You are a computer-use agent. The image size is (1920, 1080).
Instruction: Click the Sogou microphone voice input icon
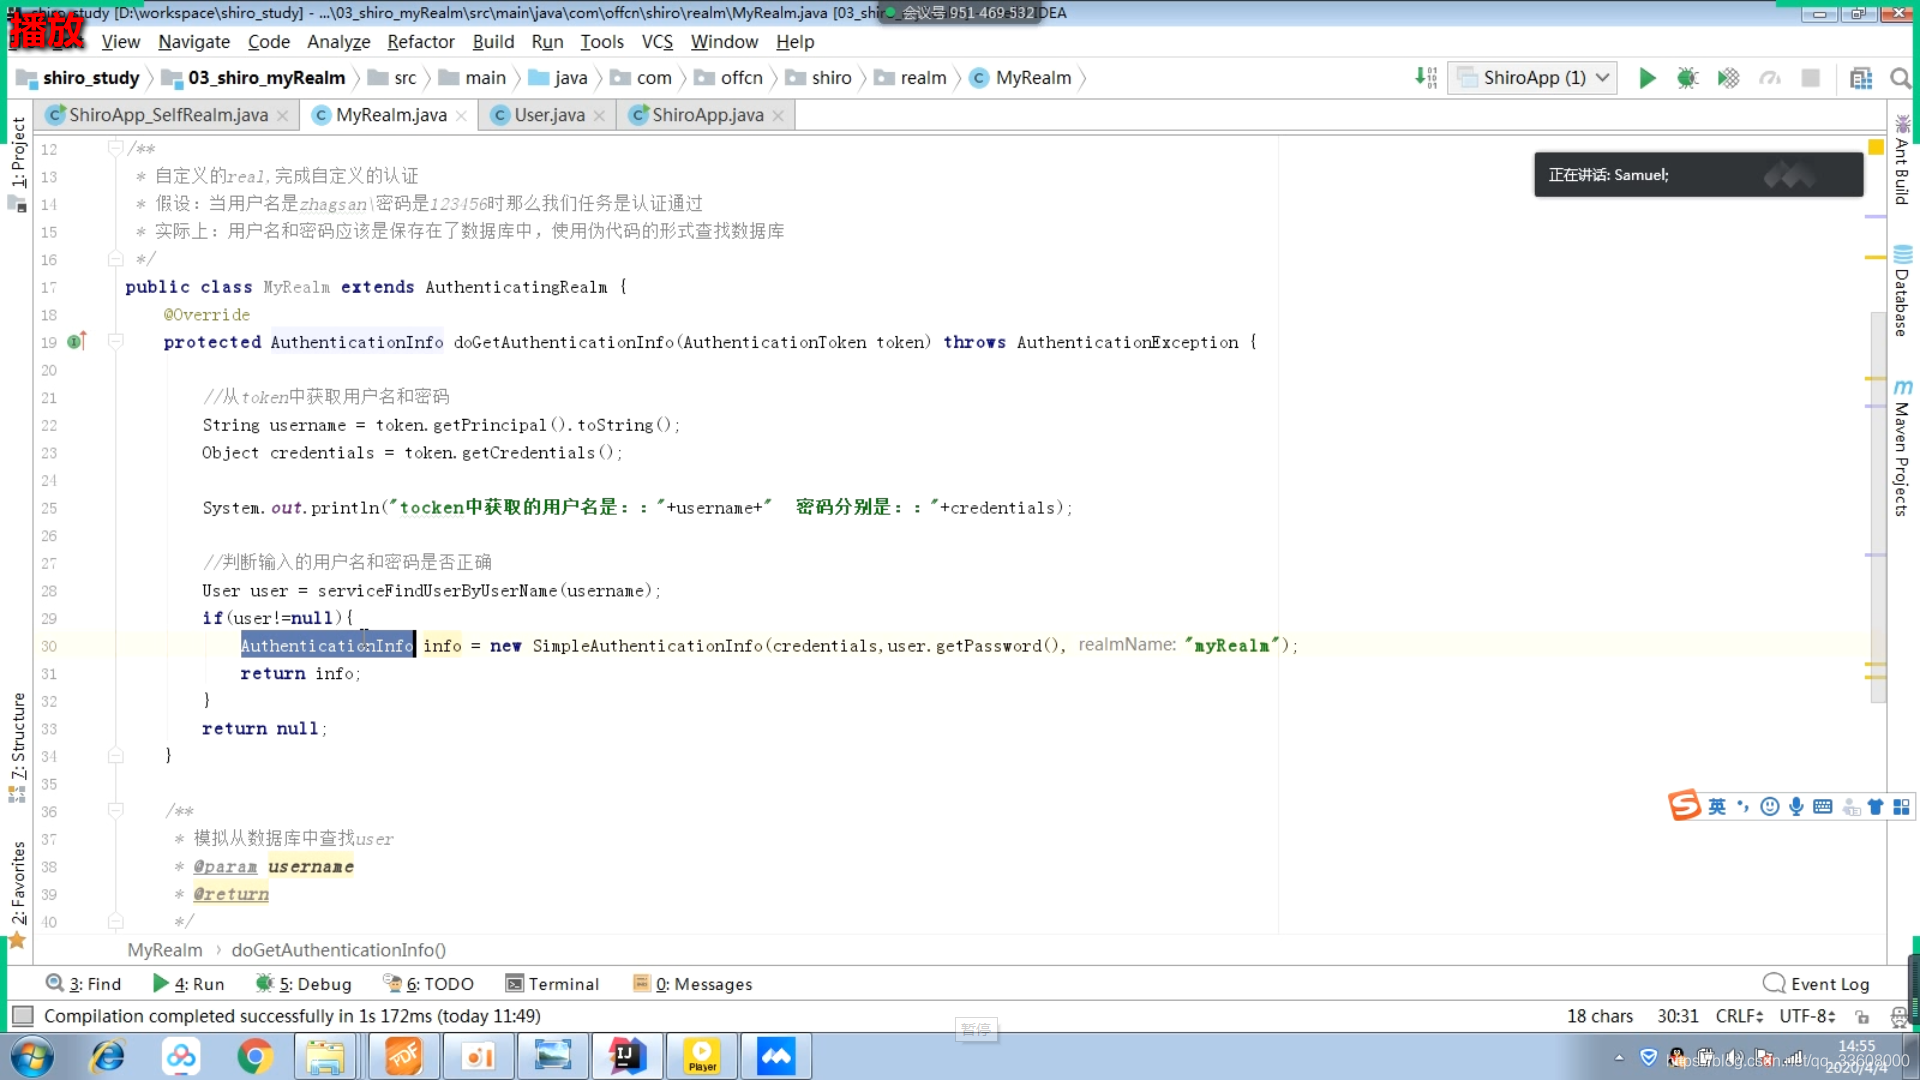coord(1797,807)
